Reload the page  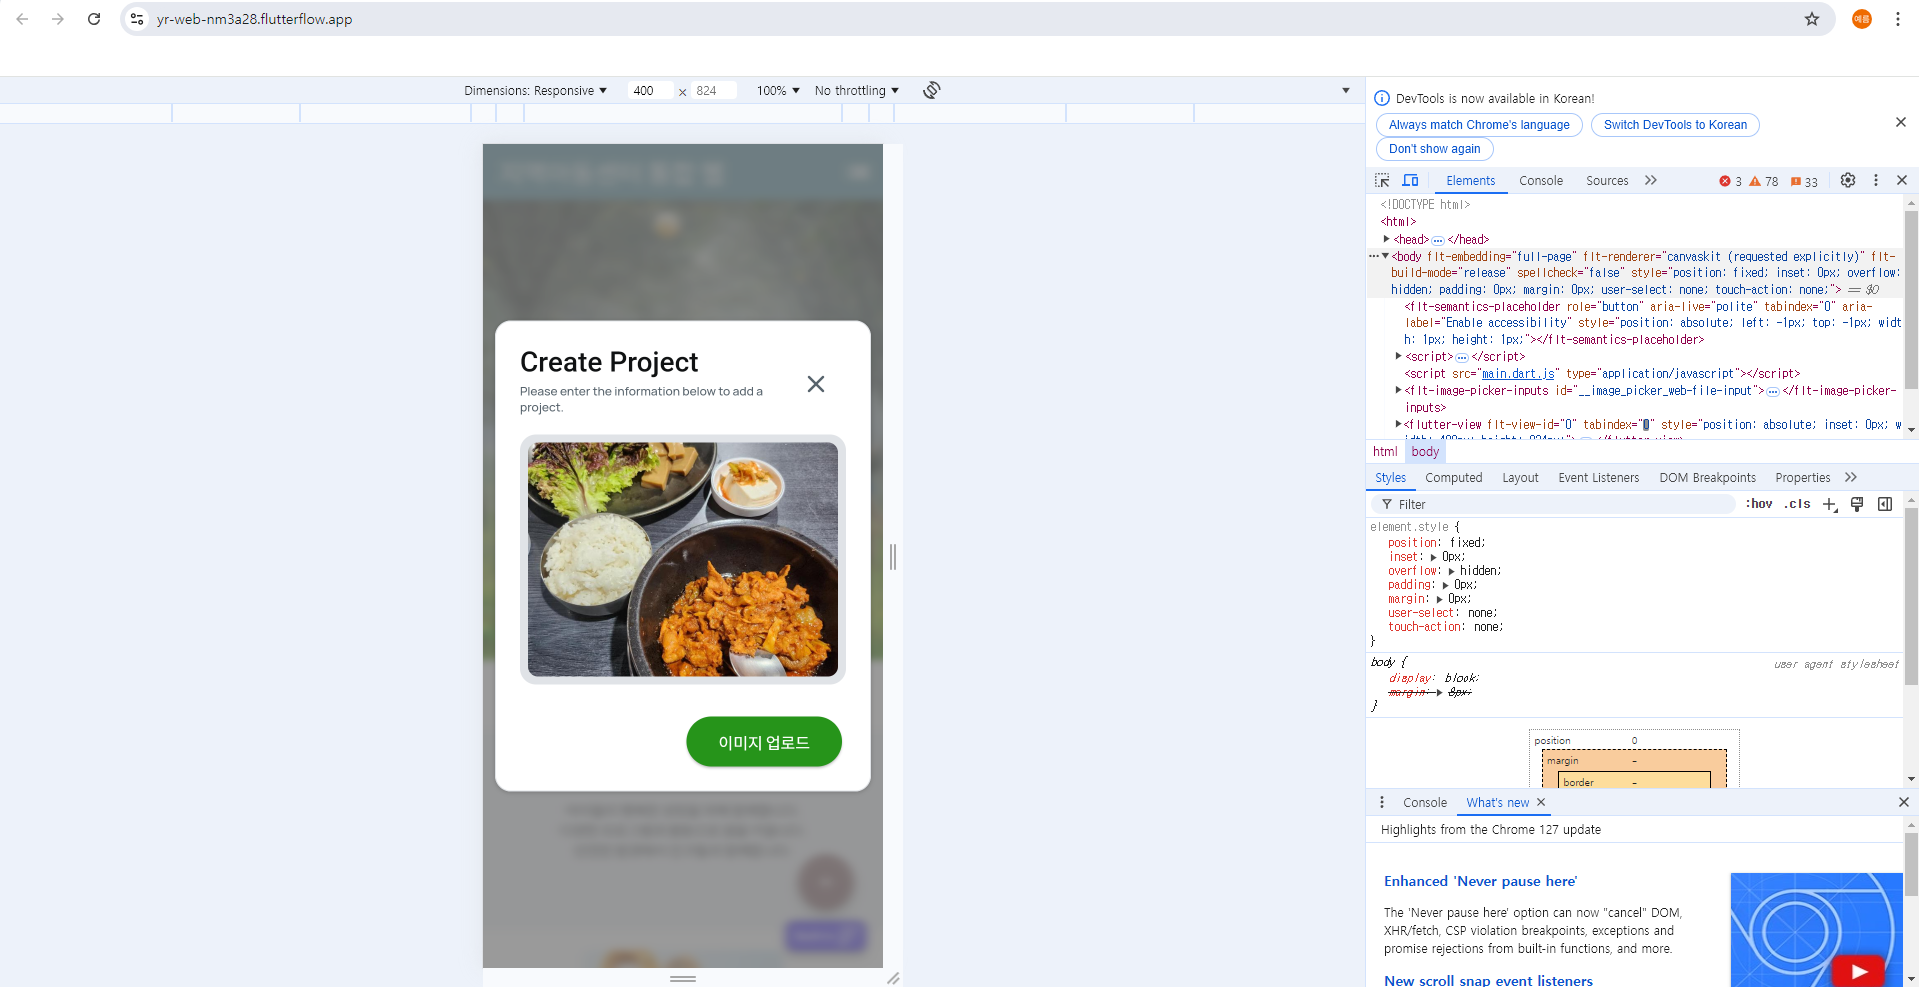[94, 19]
